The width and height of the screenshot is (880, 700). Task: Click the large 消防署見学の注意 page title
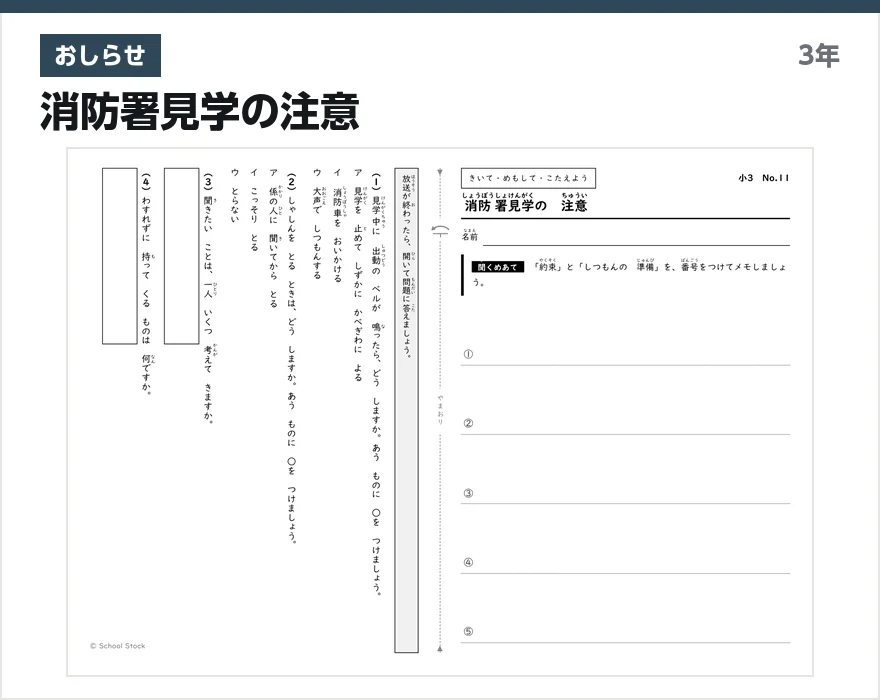(x=199, y=112)
